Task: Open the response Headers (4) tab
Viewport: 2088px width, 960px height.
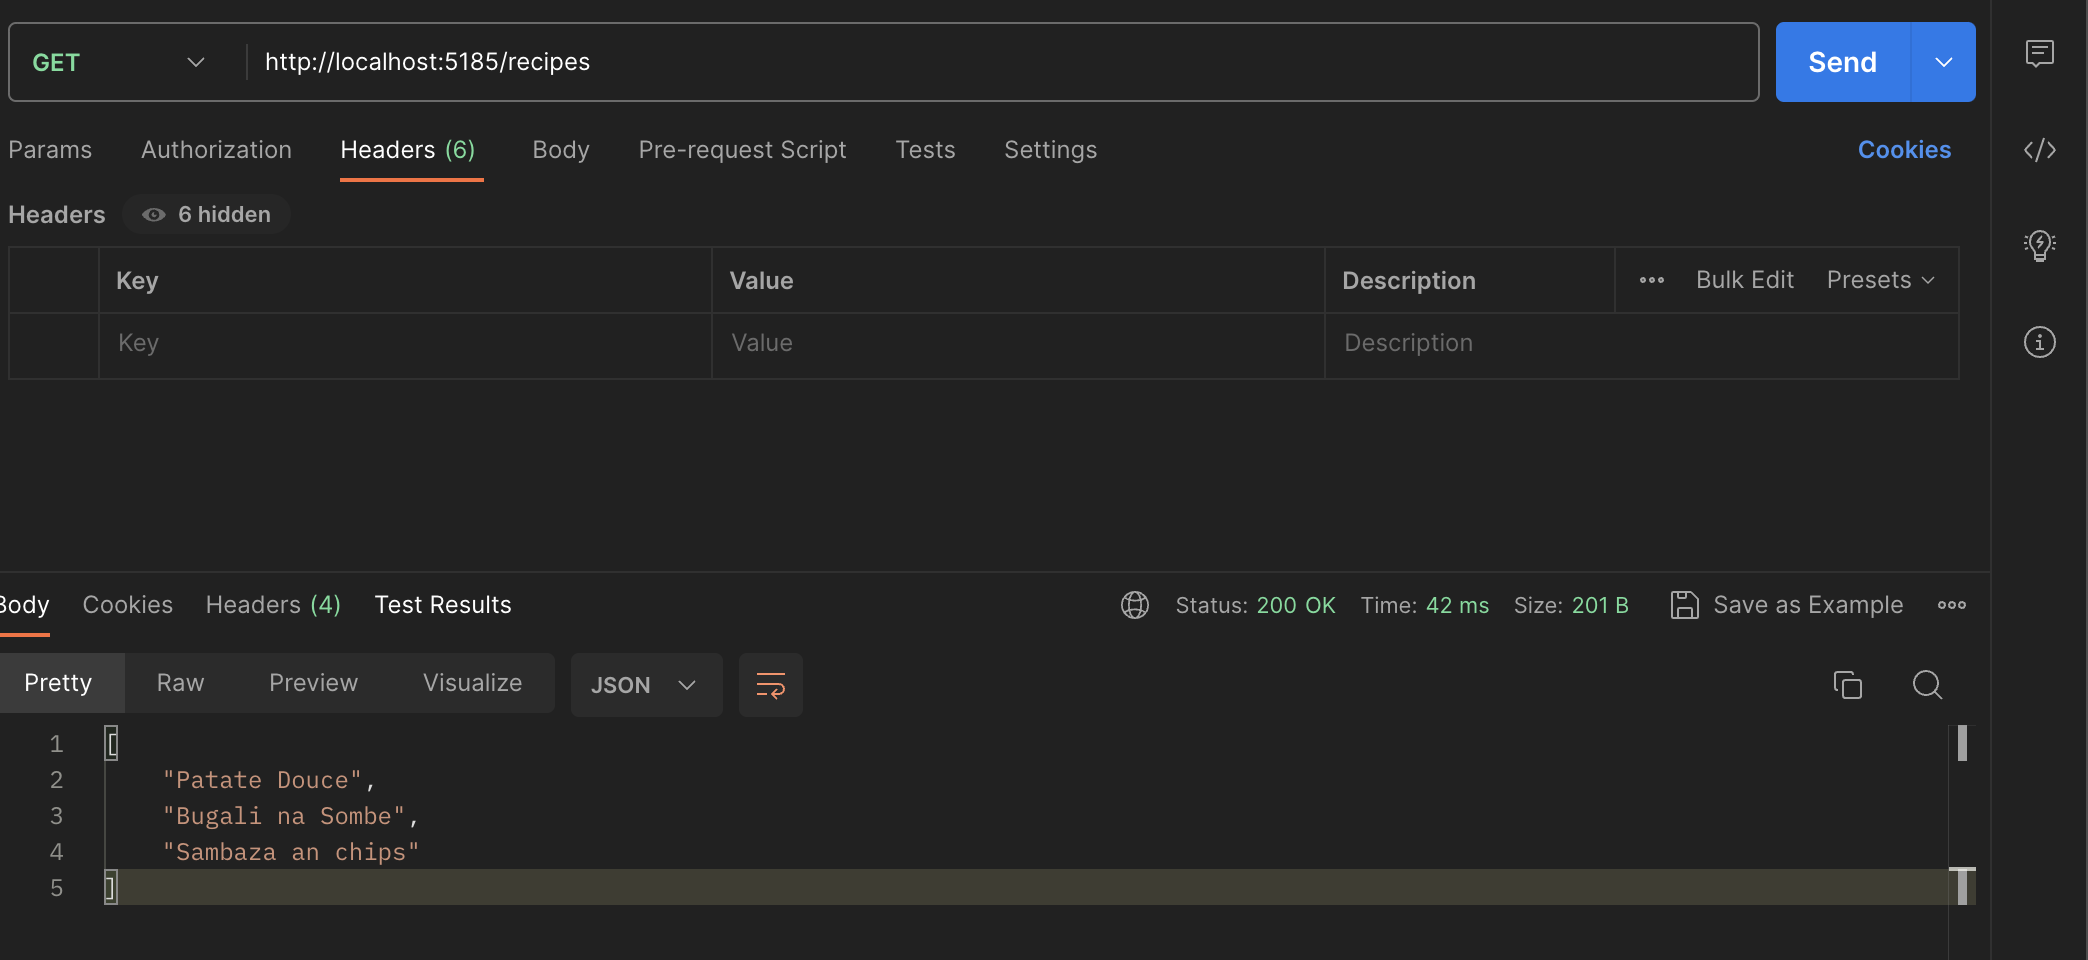Action: coord(273,605)
